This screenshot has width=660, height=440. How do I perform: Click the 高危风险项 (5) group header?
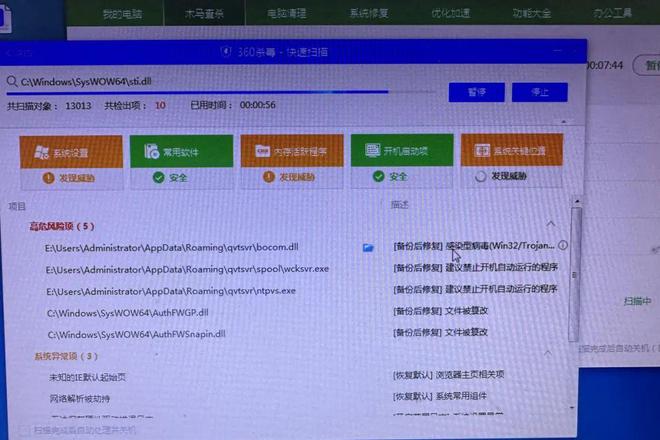click(x=62, y=227)
